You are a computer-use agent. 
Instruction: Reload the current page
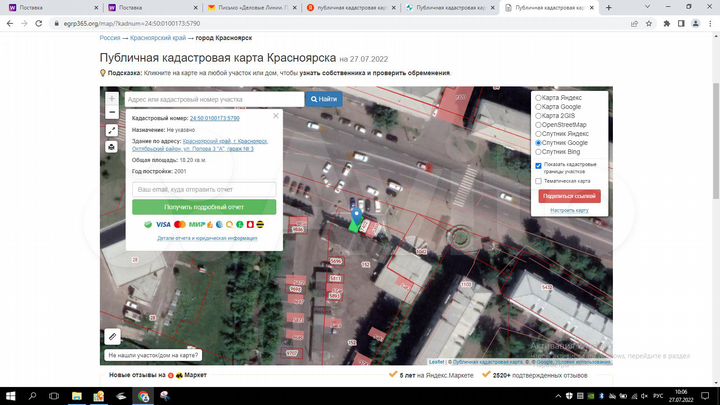coord(39,23)
